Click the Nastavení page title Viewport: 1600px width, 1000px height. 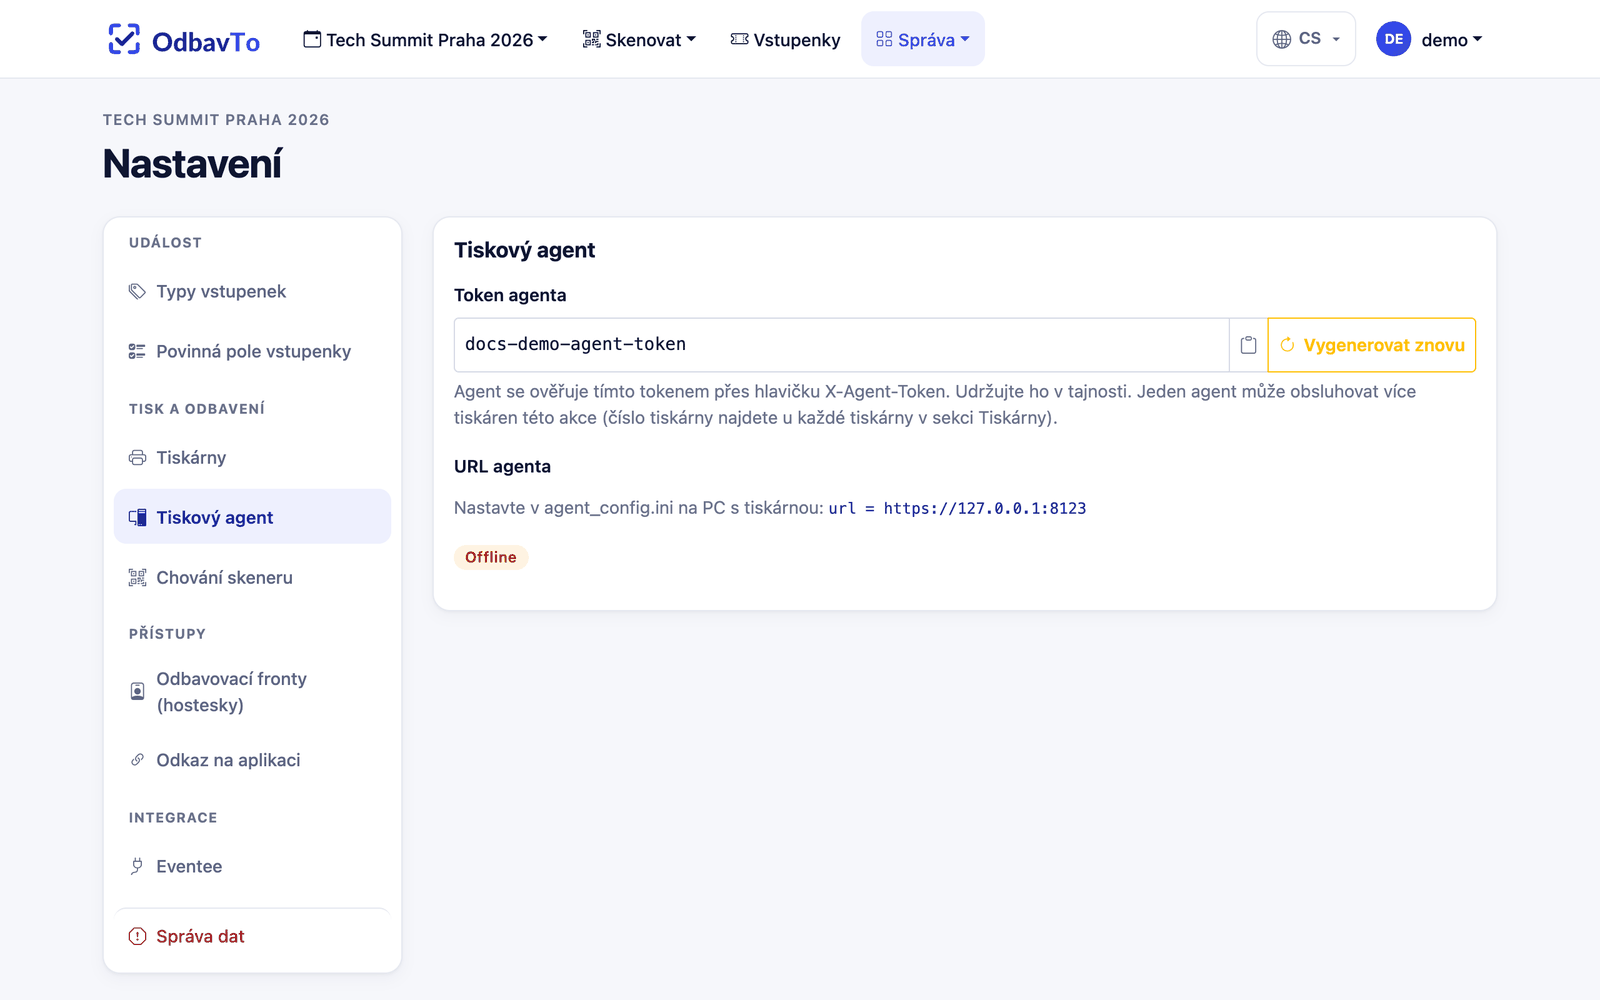(x=192, y=164)
